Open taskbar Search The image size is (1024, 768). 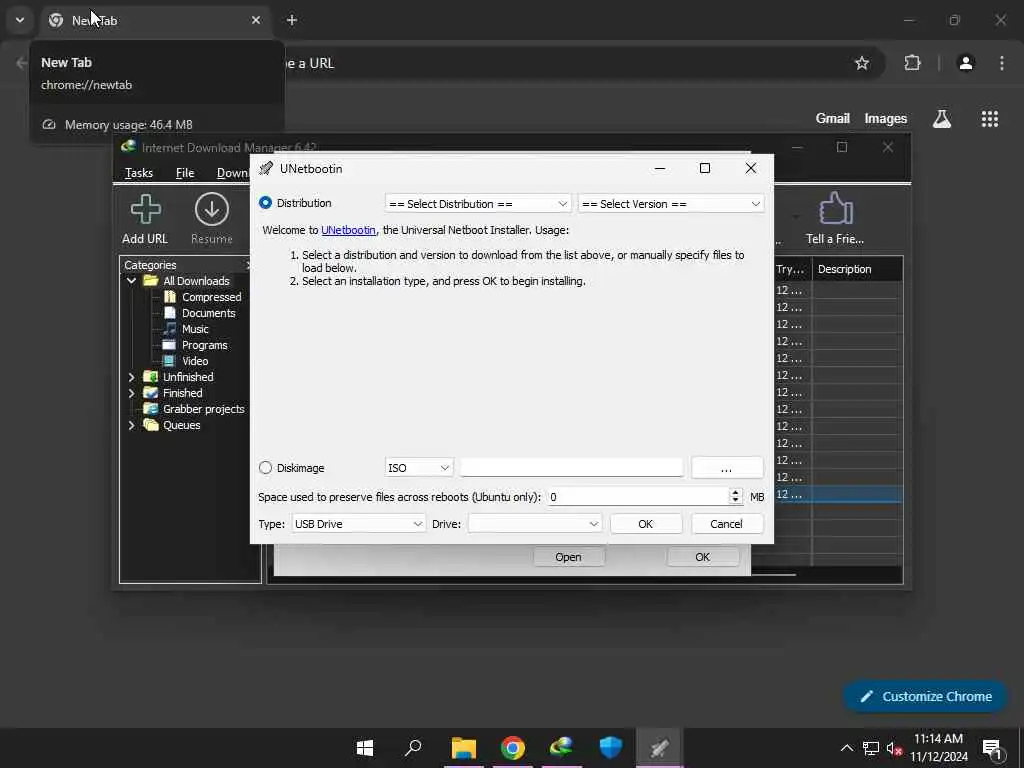pos(413,748)
